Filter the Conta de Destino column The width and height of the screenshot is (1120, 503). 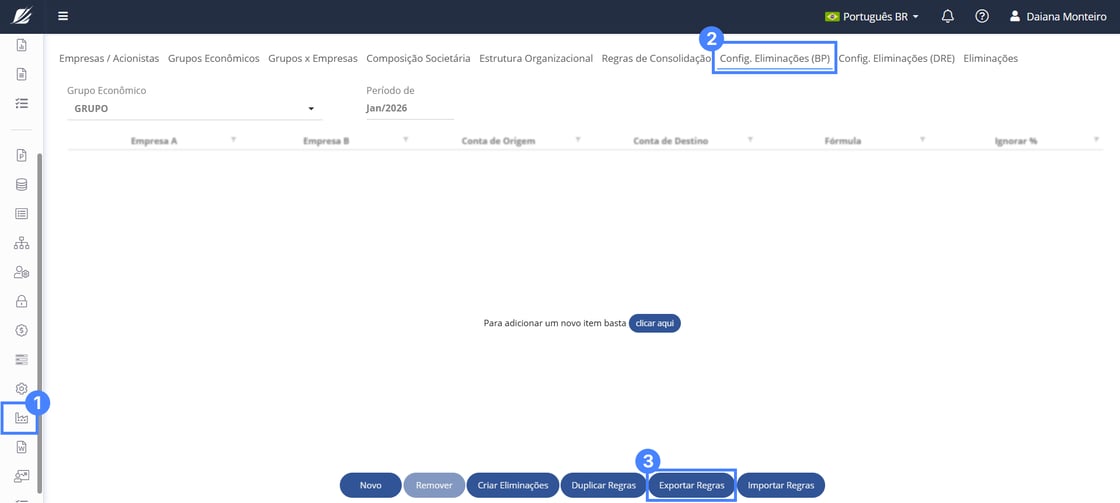pyautogui.click(x=750, y=139)
